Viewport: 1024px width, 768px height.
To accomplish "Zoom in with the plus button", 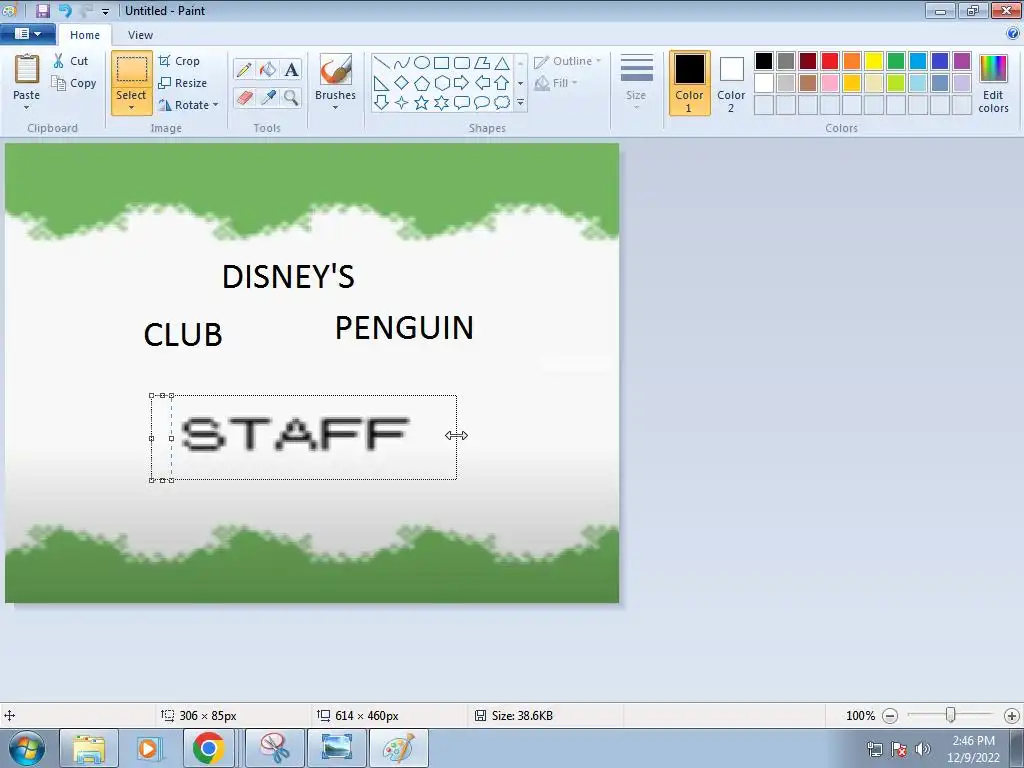I will pos(1012,716).
